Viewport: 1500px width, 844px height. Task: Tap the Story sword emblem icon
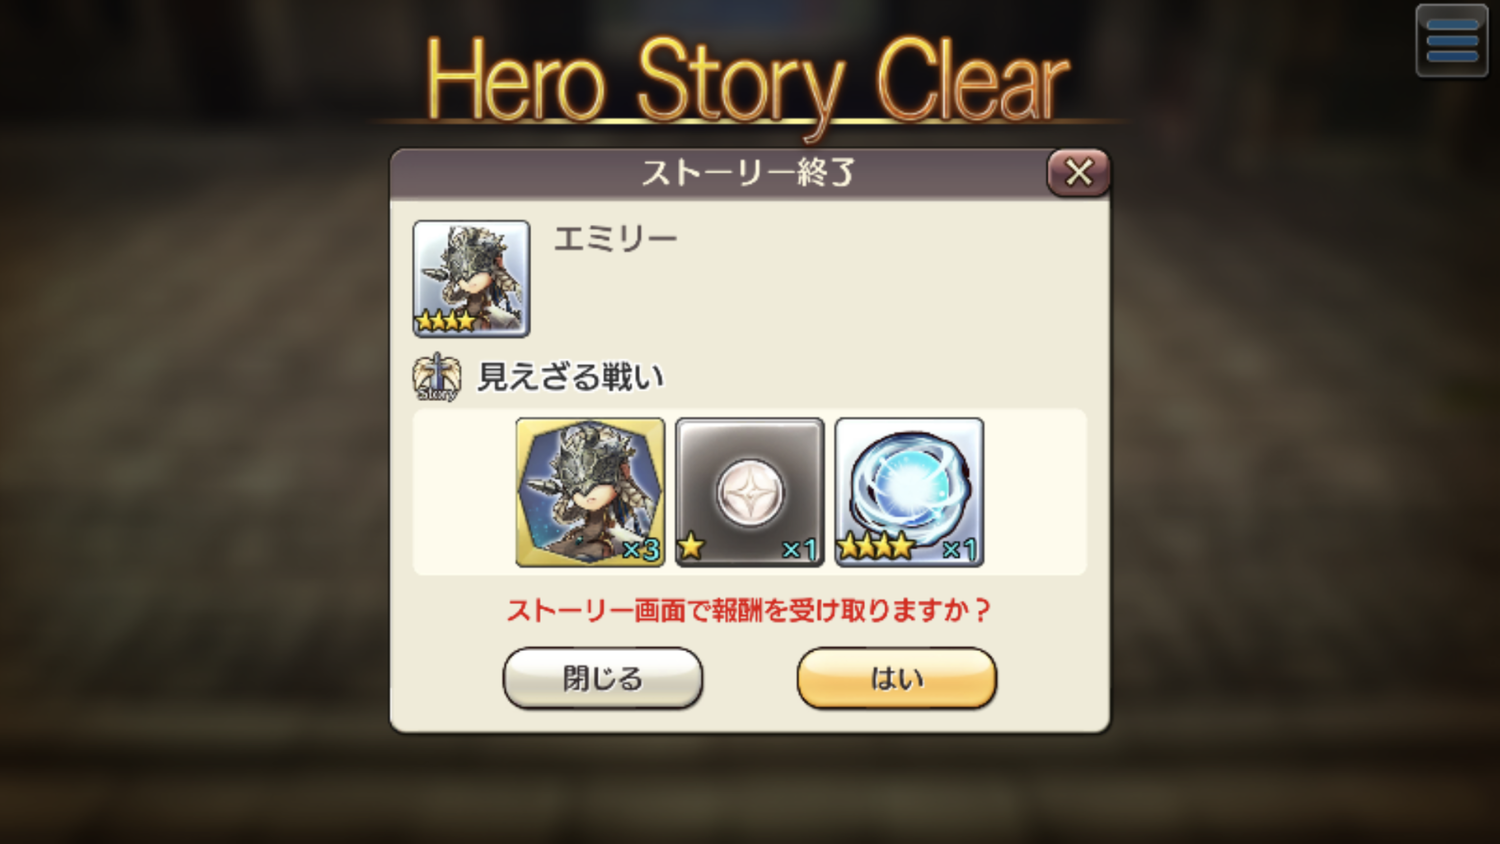point(437,378)
